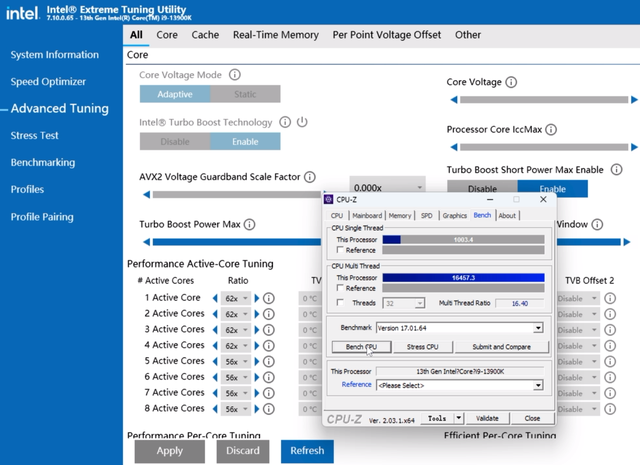Click the info icon for 1 Active Core ratio
This screenshot has height=465, width=640.
click(x=269, y=298)
